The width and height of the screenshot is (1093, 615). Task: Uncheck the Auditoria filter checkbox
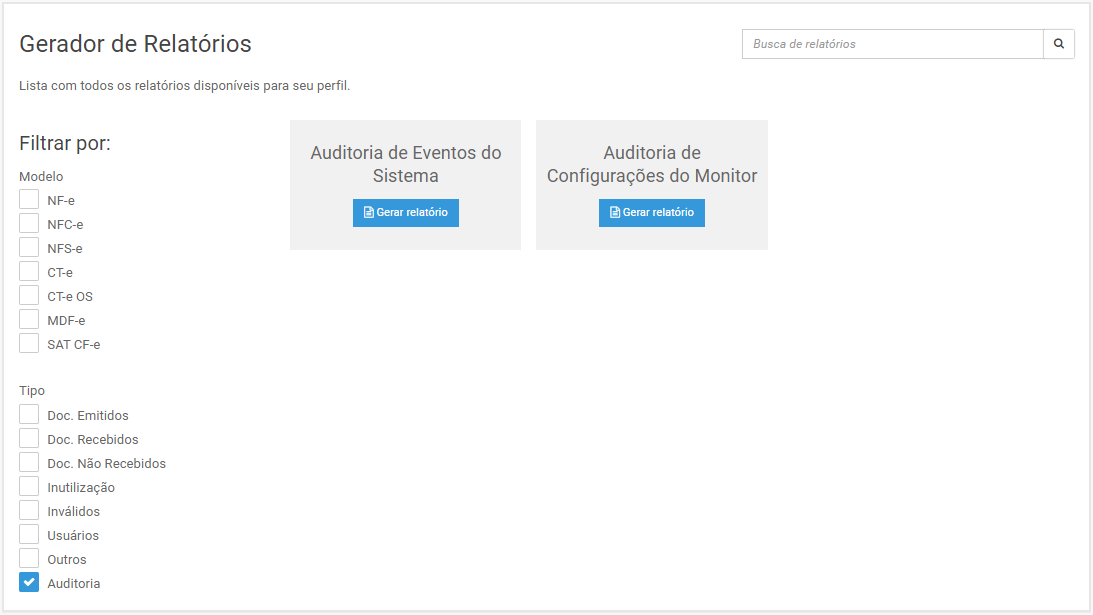tap(29, 583)
